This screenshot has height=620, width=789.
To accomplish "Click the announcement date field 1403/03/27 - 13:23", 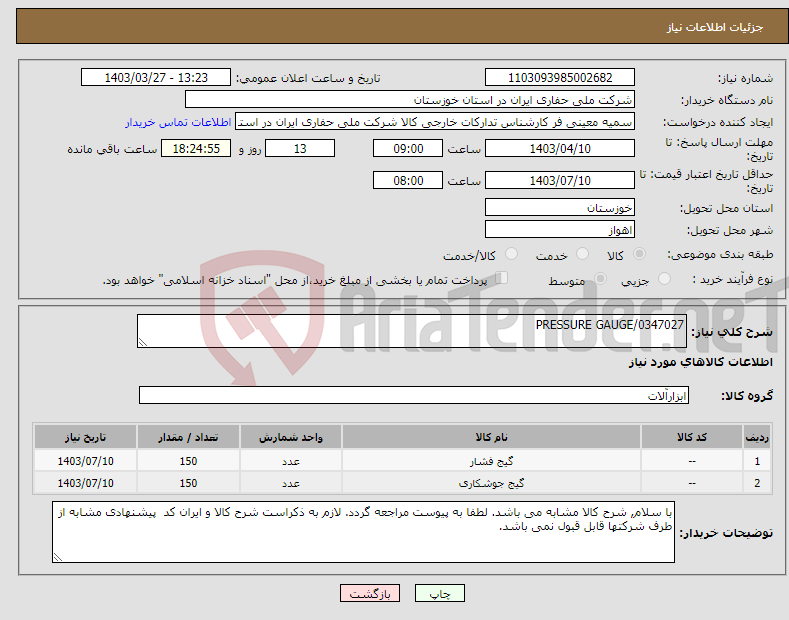I will click(x=155, y=78).
